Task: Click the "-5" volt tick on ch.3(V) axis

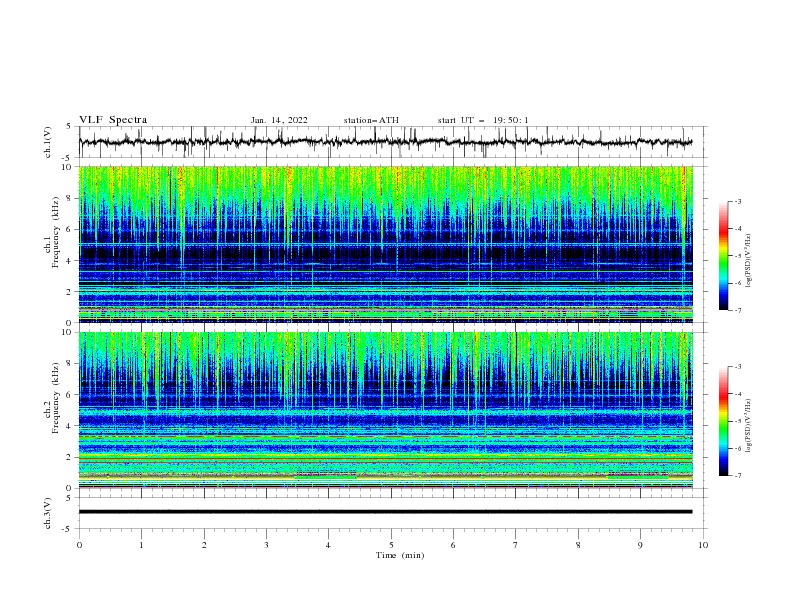Action: tap(68, 529)
